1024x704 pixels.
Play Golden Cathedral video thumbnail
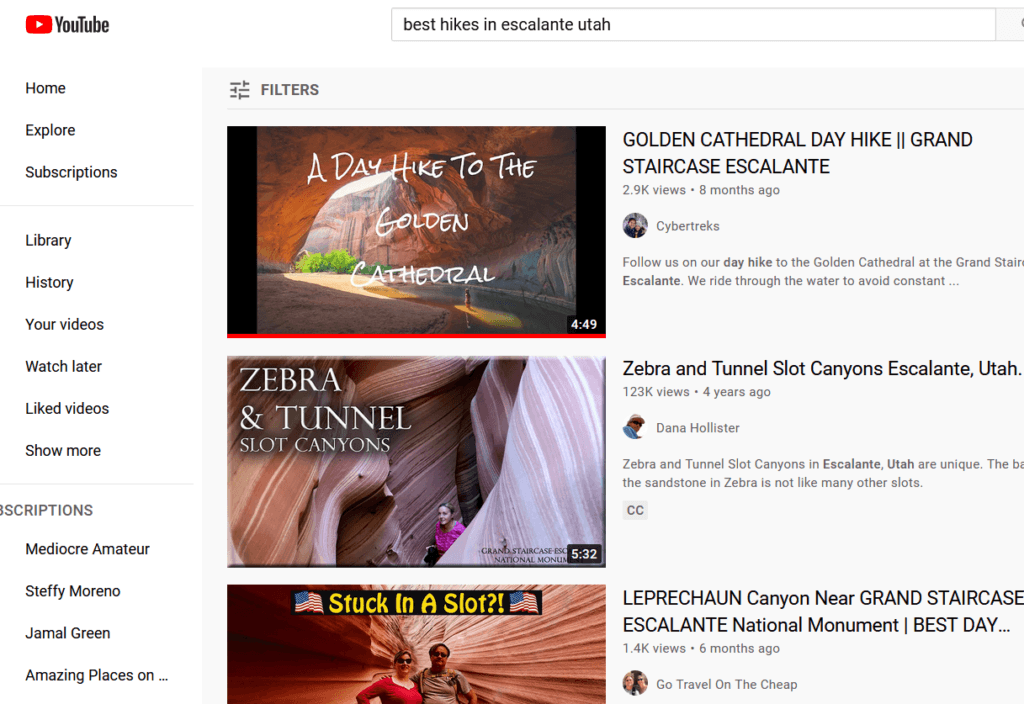coord(416,232)
